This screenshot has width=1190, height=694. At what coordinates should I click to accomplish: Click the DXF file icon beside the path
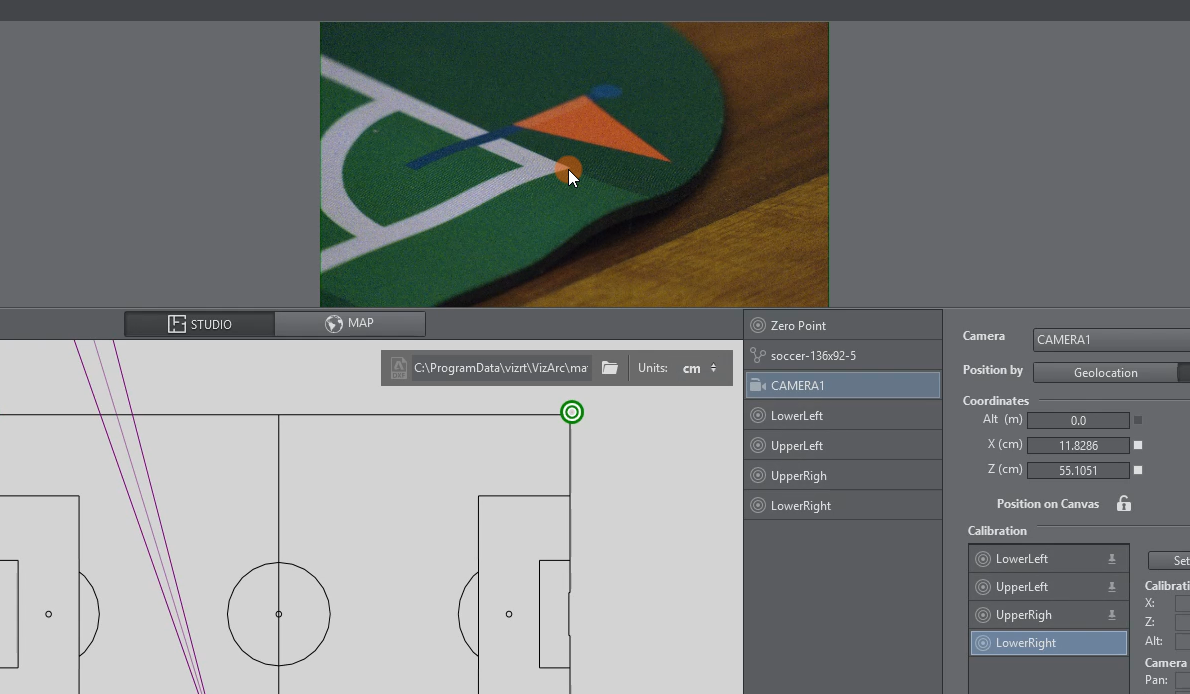[399, 368]
